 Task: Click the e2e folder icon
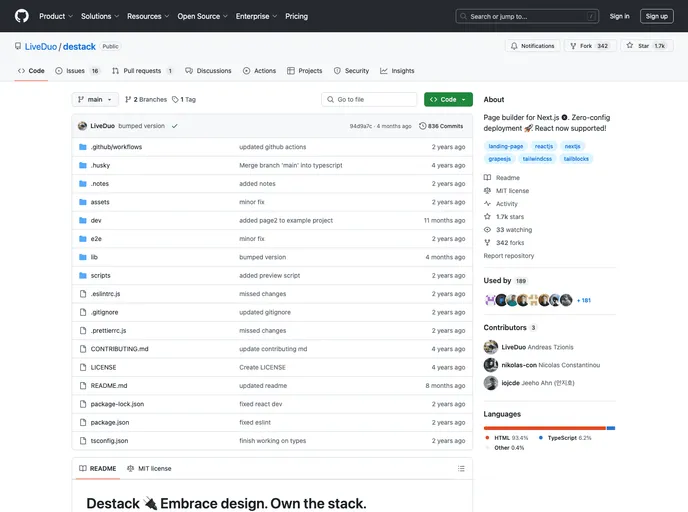click(82, 239)
